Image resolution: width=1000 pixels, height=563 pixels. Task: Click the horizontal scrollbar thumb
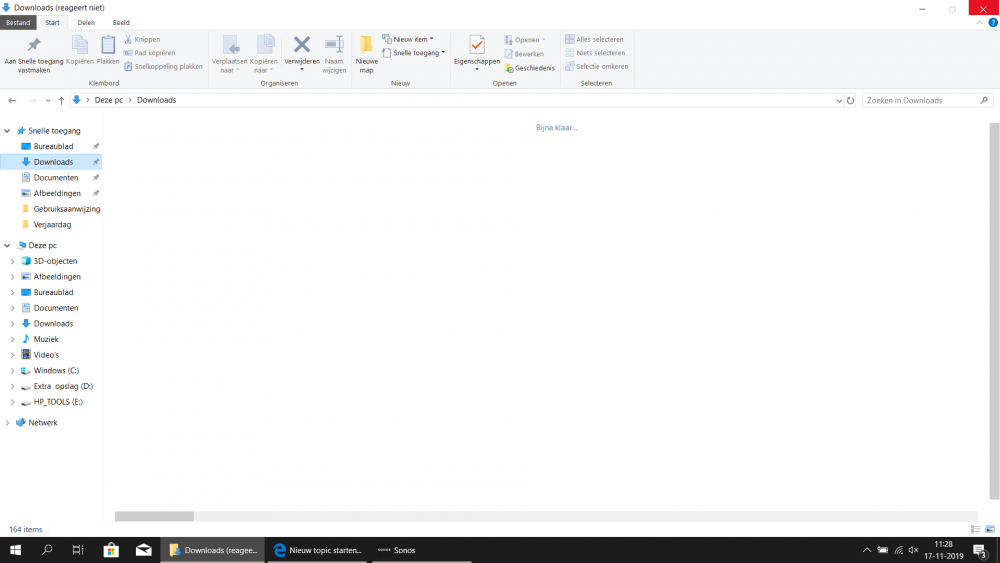coord(154,516)
